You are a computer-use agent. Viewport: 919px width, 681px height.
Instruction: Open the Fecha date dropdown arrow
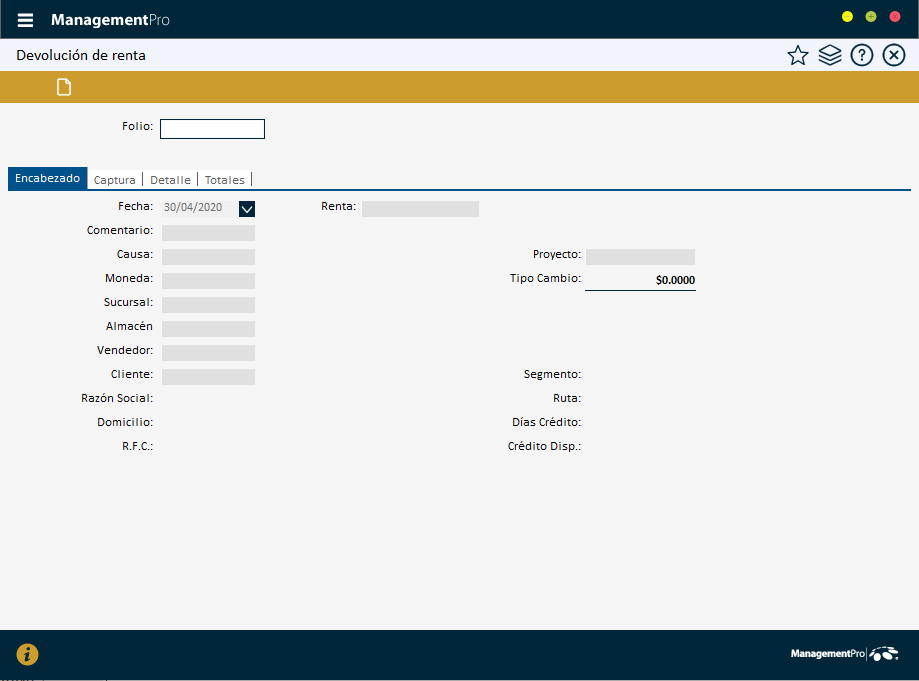pos(247,209)
